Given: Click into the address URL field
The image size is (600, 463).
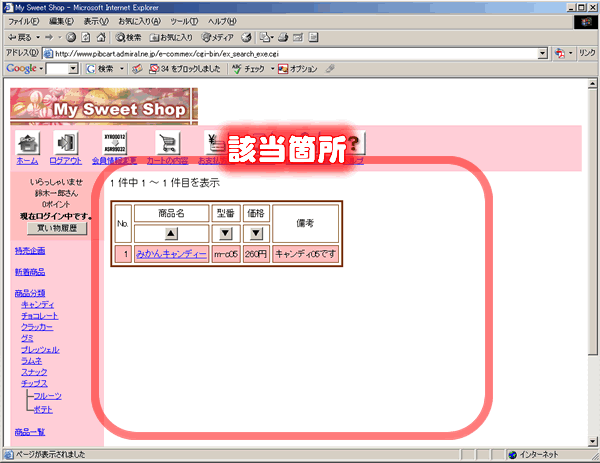Looking at the screenshot, I should point(295,54).
